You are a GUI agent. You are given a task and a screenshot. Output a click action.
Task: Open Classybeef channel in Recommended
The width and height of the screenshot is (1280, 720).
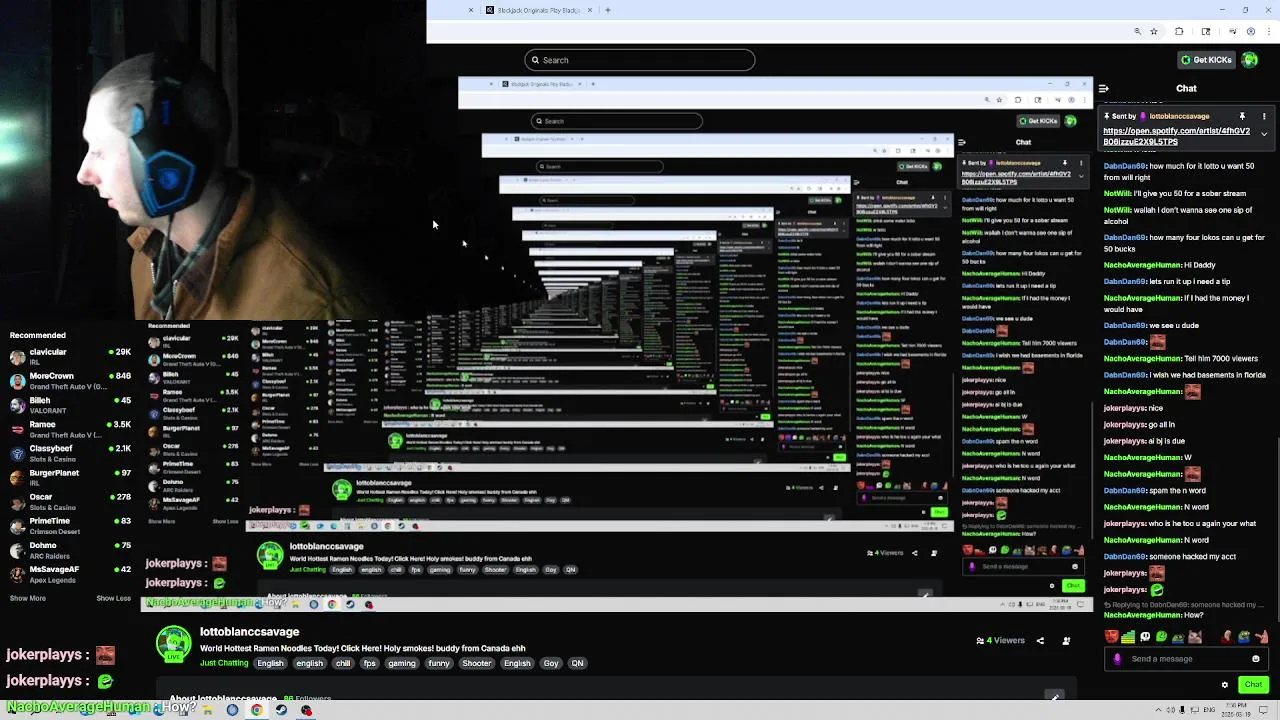point(69,453)
